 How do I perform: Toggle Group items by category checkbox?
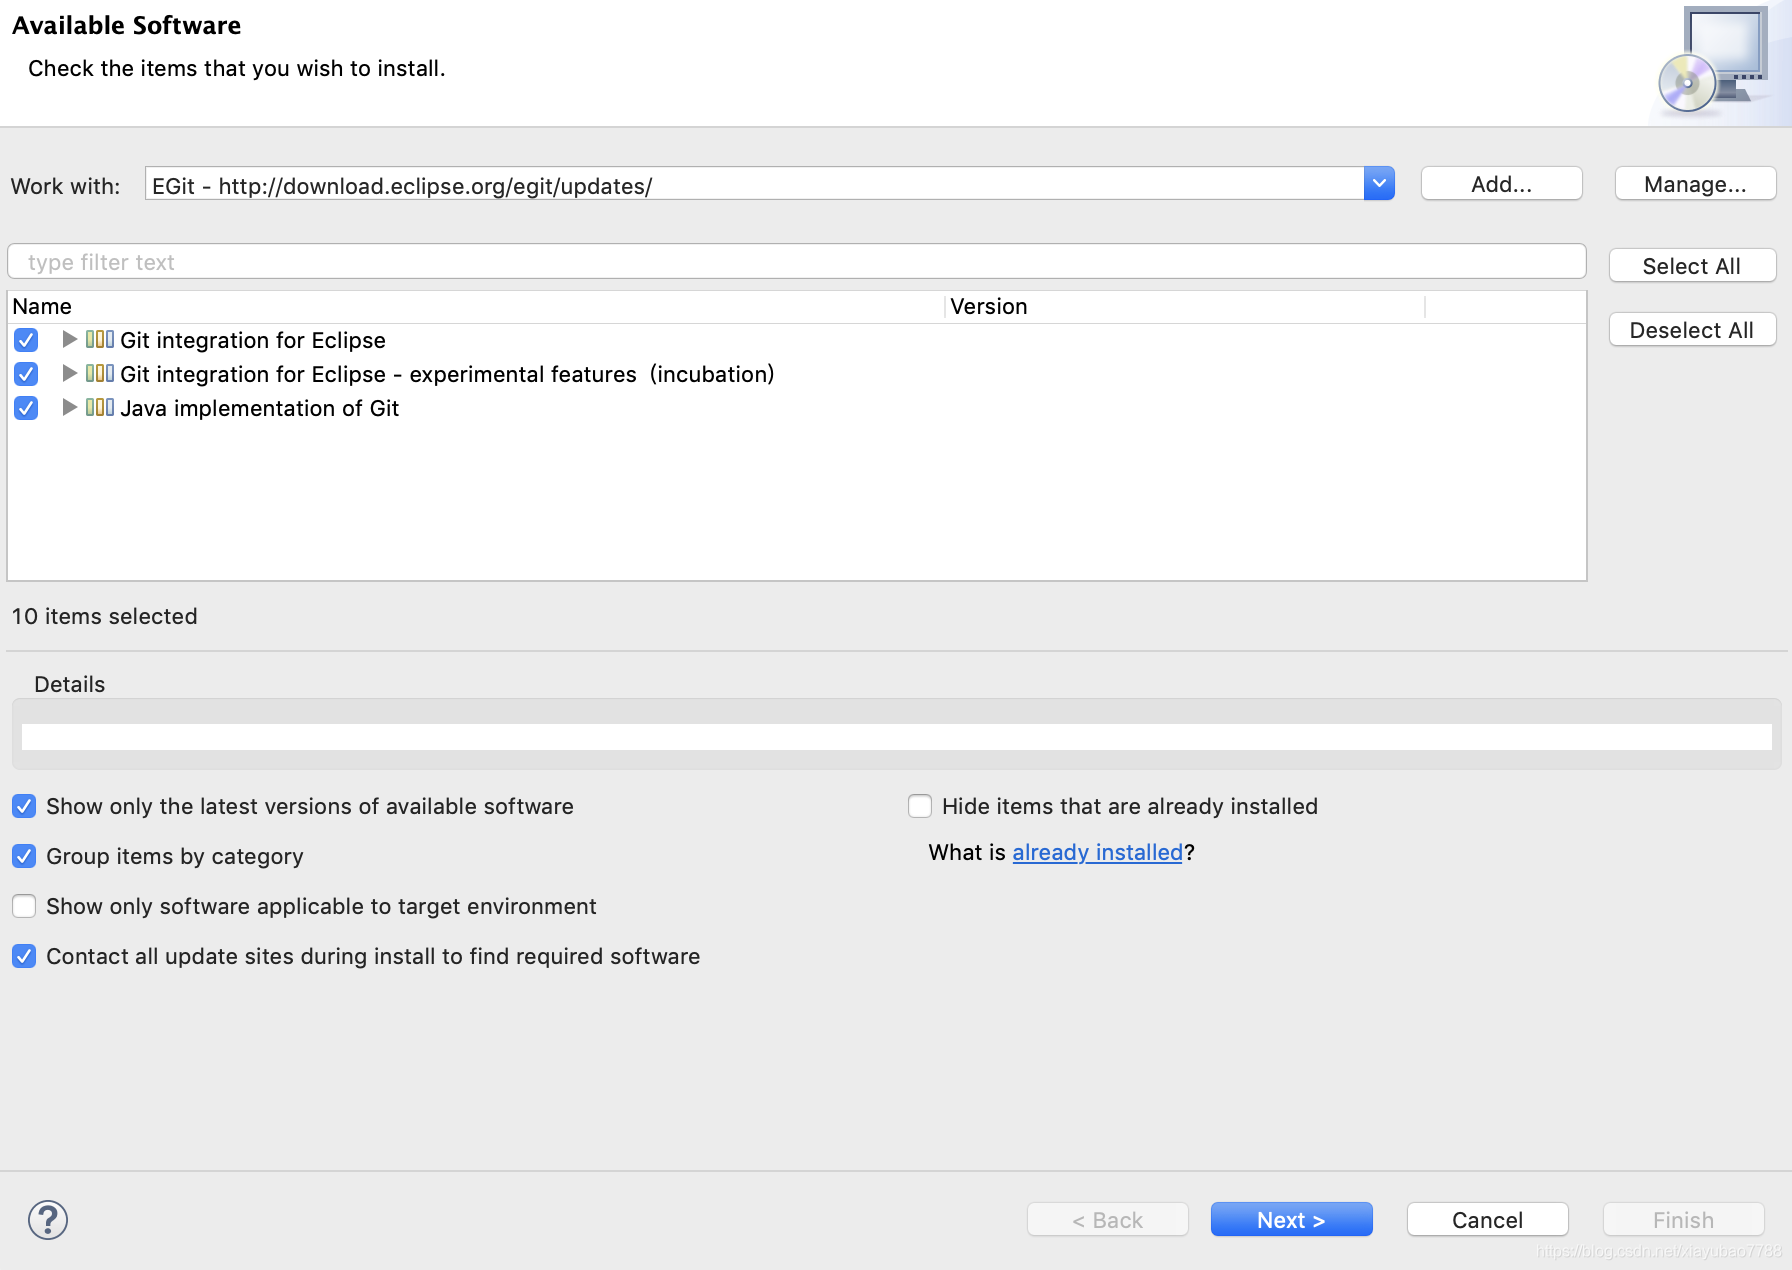[x=24, y=856]
